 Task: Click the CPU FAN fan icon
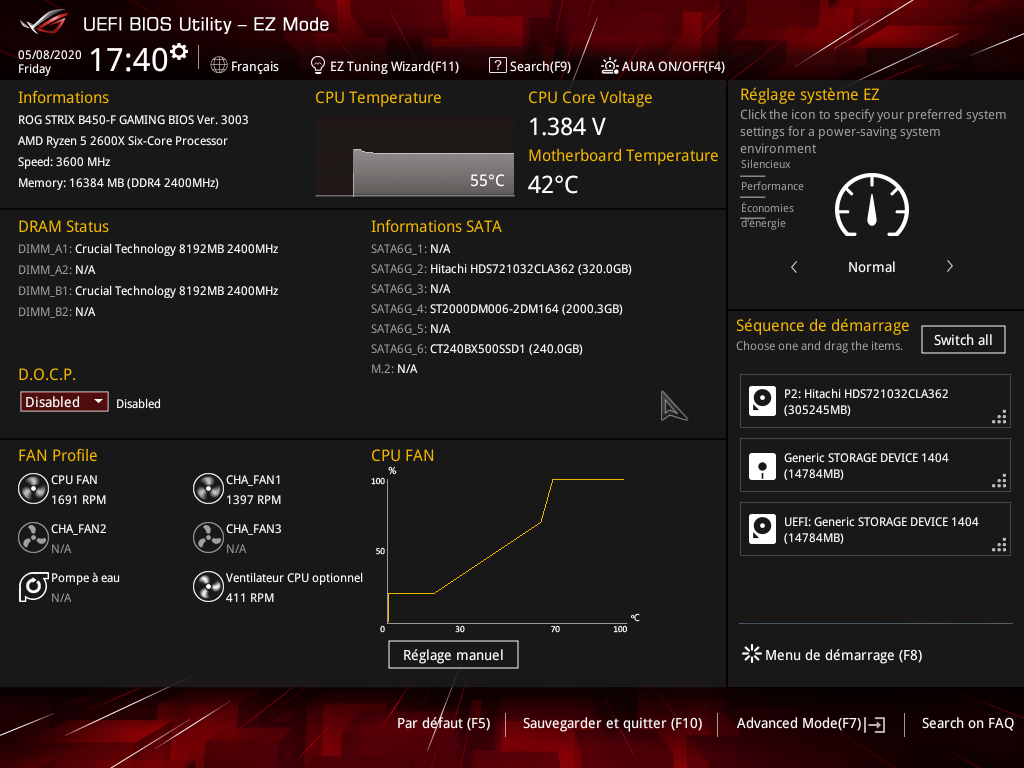(33, 489)
